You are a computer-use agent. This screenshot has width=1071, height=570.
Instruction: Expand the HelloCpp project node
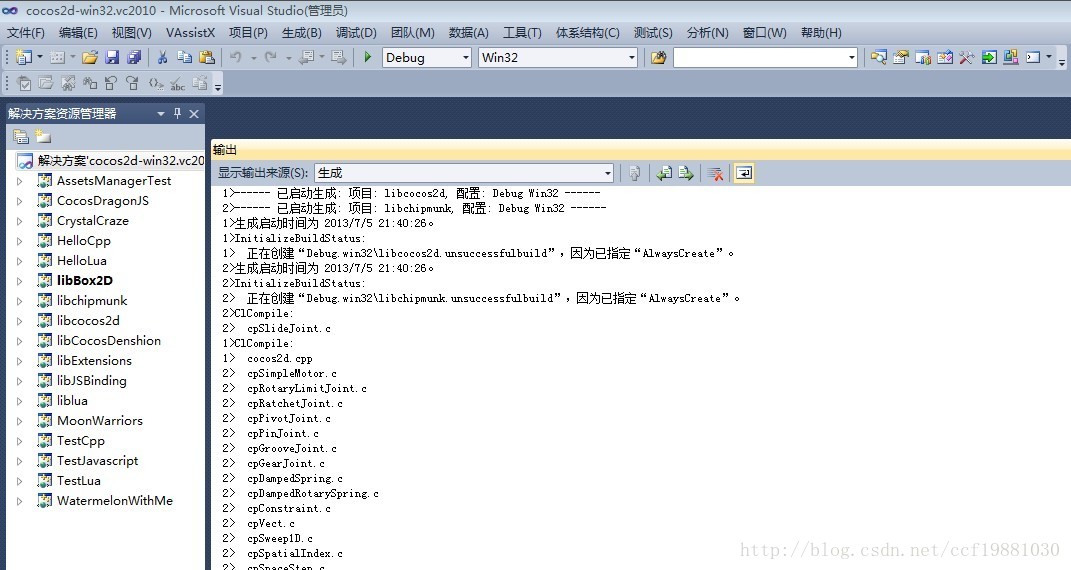[19, 241]
